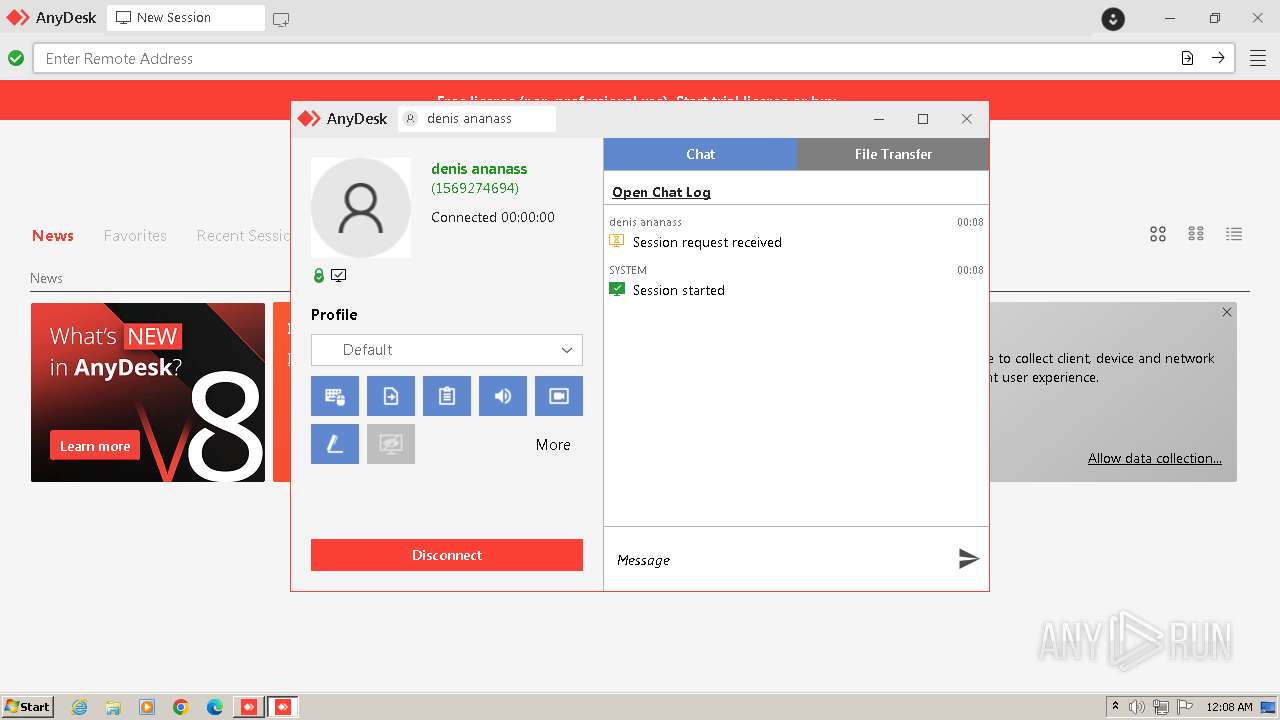Click the What's NEW in AnyDesk thumbnail
The height and width of the screenshot is (720, 1280).
tap(148, 392)
